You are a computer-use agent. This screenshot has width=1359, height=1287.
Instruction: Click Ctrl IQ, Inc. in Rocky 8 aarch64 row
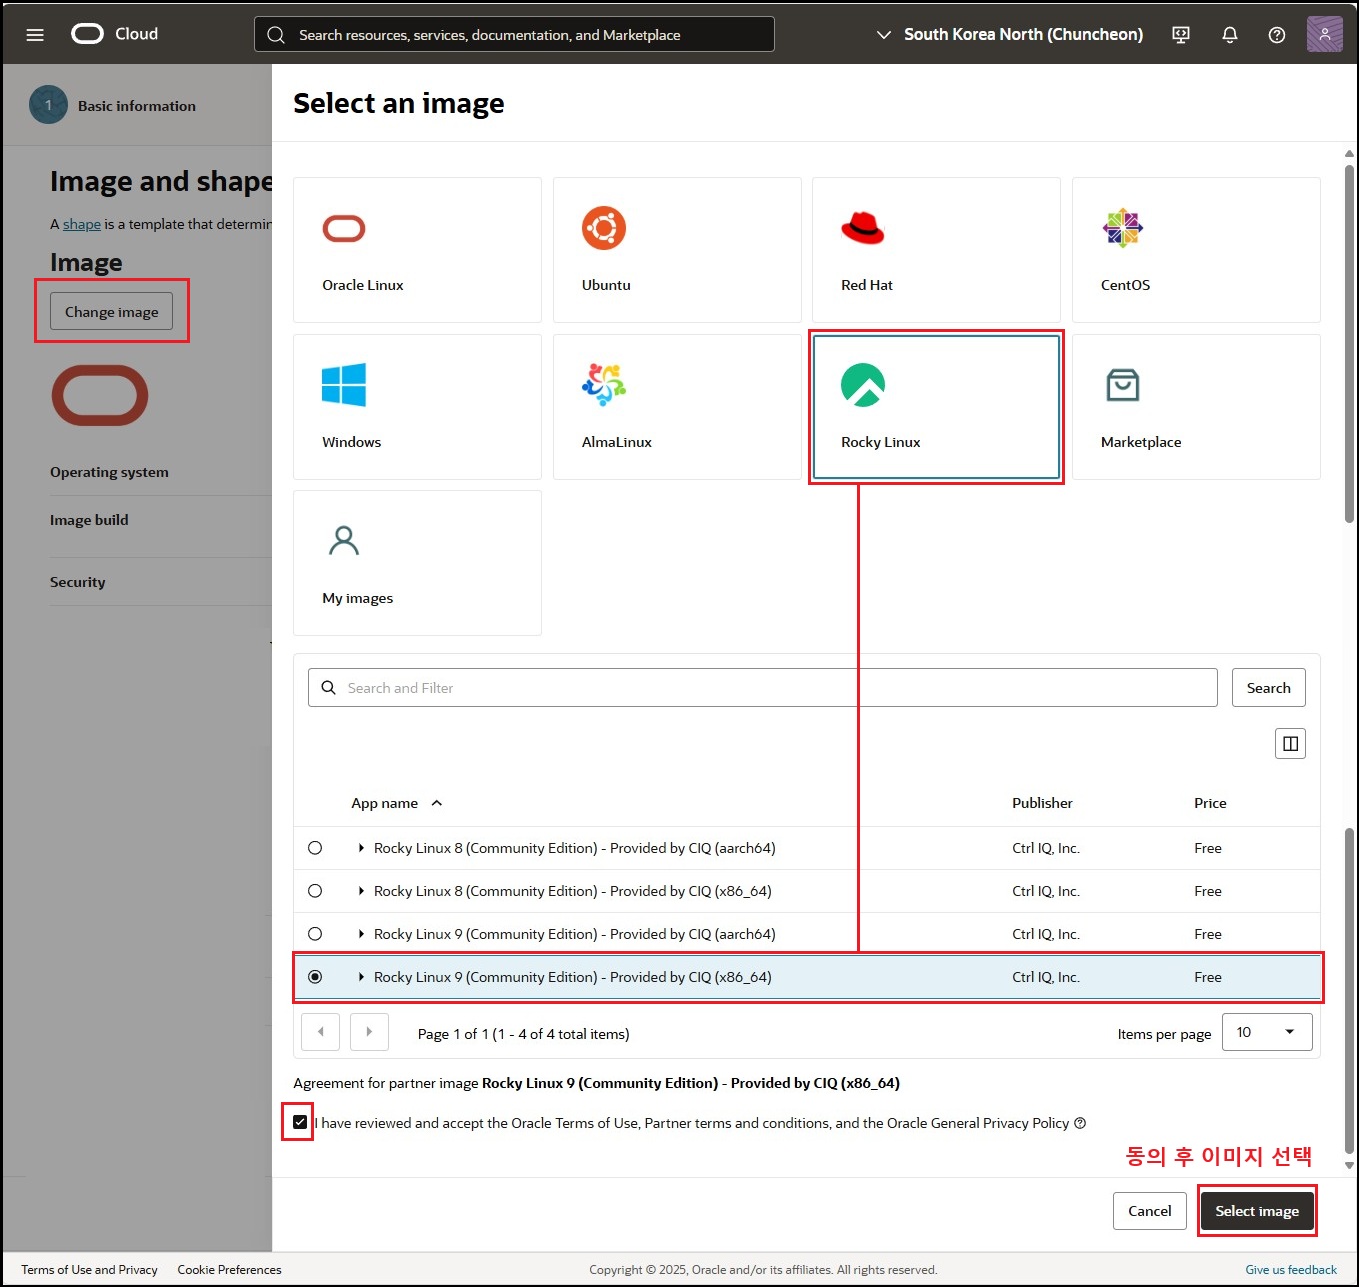click(x=1046, y=848)
